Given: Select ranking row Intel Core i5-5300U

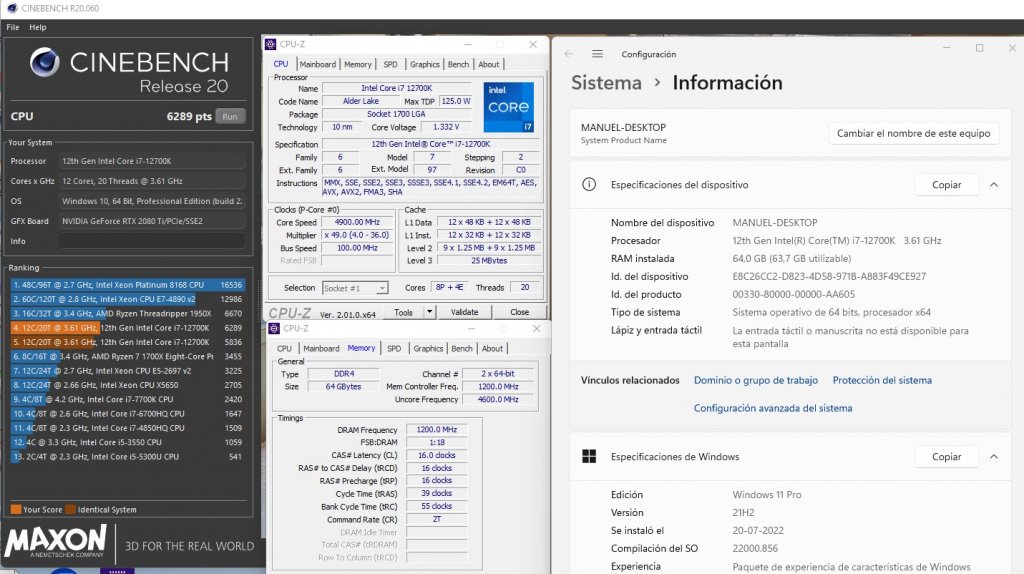Looking at the screenshot, I should [127, 456].
